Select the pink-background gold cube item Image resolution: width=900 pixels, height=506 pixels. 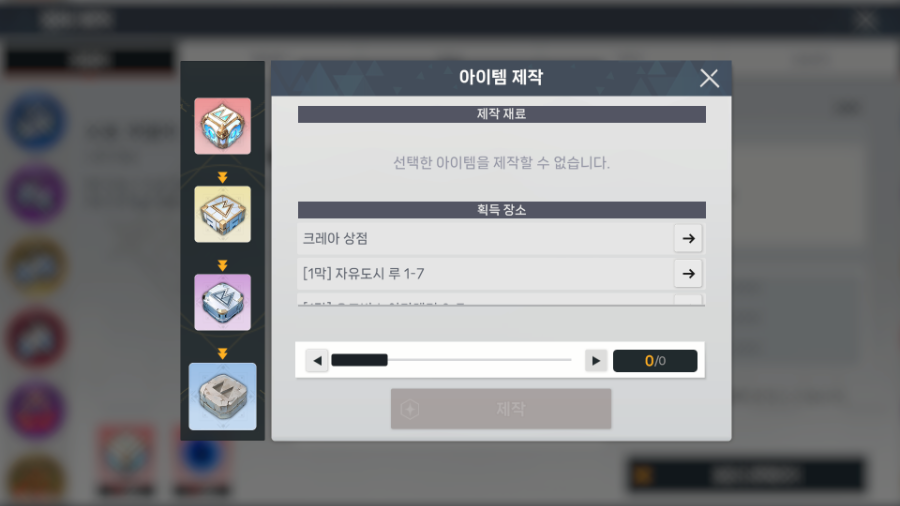pyautogui.click(x=222, y=126)
